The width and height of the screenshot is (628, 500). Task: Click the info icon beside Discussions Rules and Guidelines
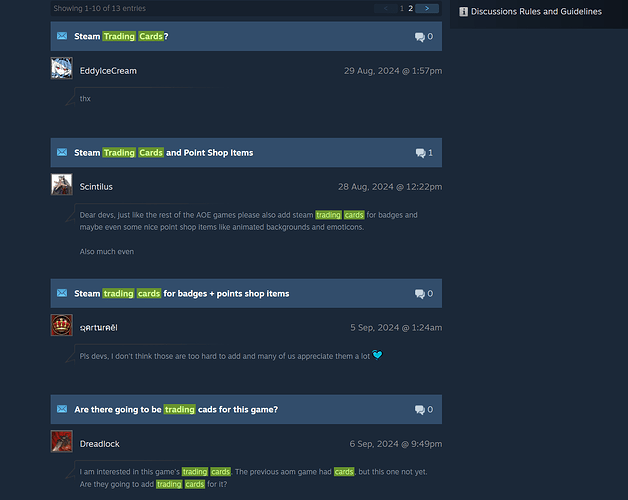[x=463, y=12]
